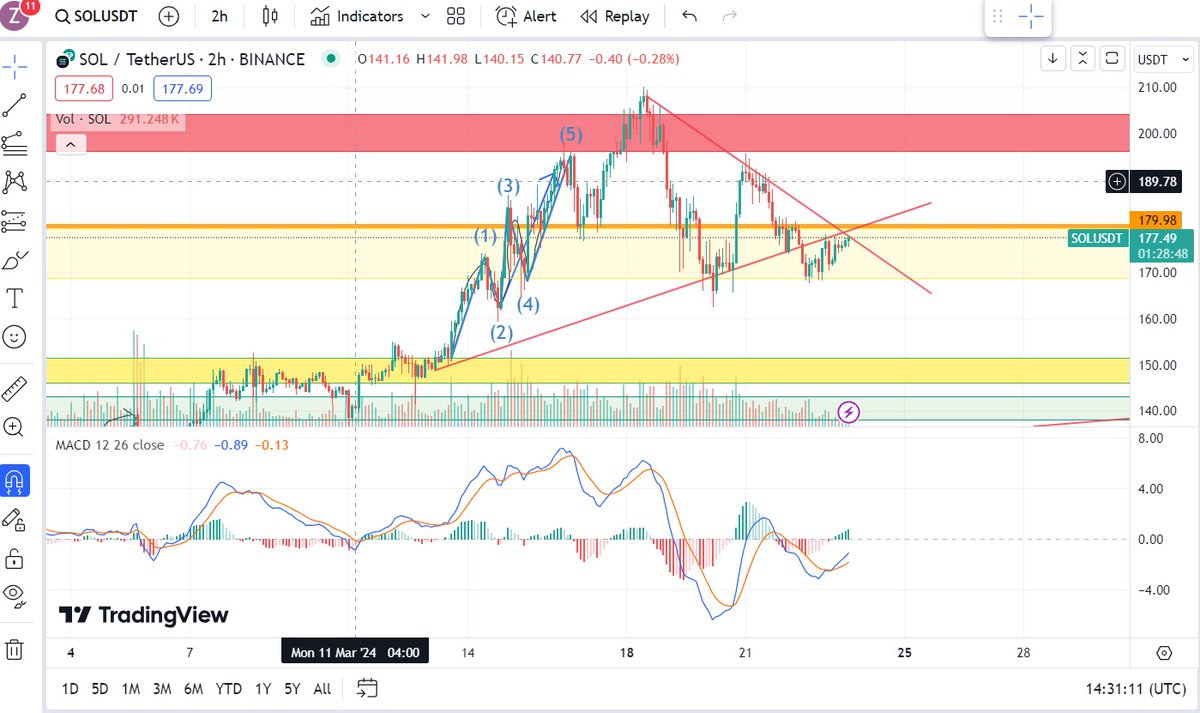This screenshot has width=1200, height=713.
Task: Select the 6M date range
Action: (193, 688)
